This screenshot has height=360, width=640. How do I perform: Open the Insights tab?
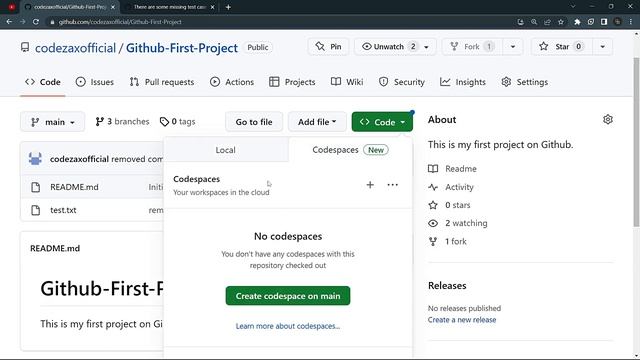point(463,82)
